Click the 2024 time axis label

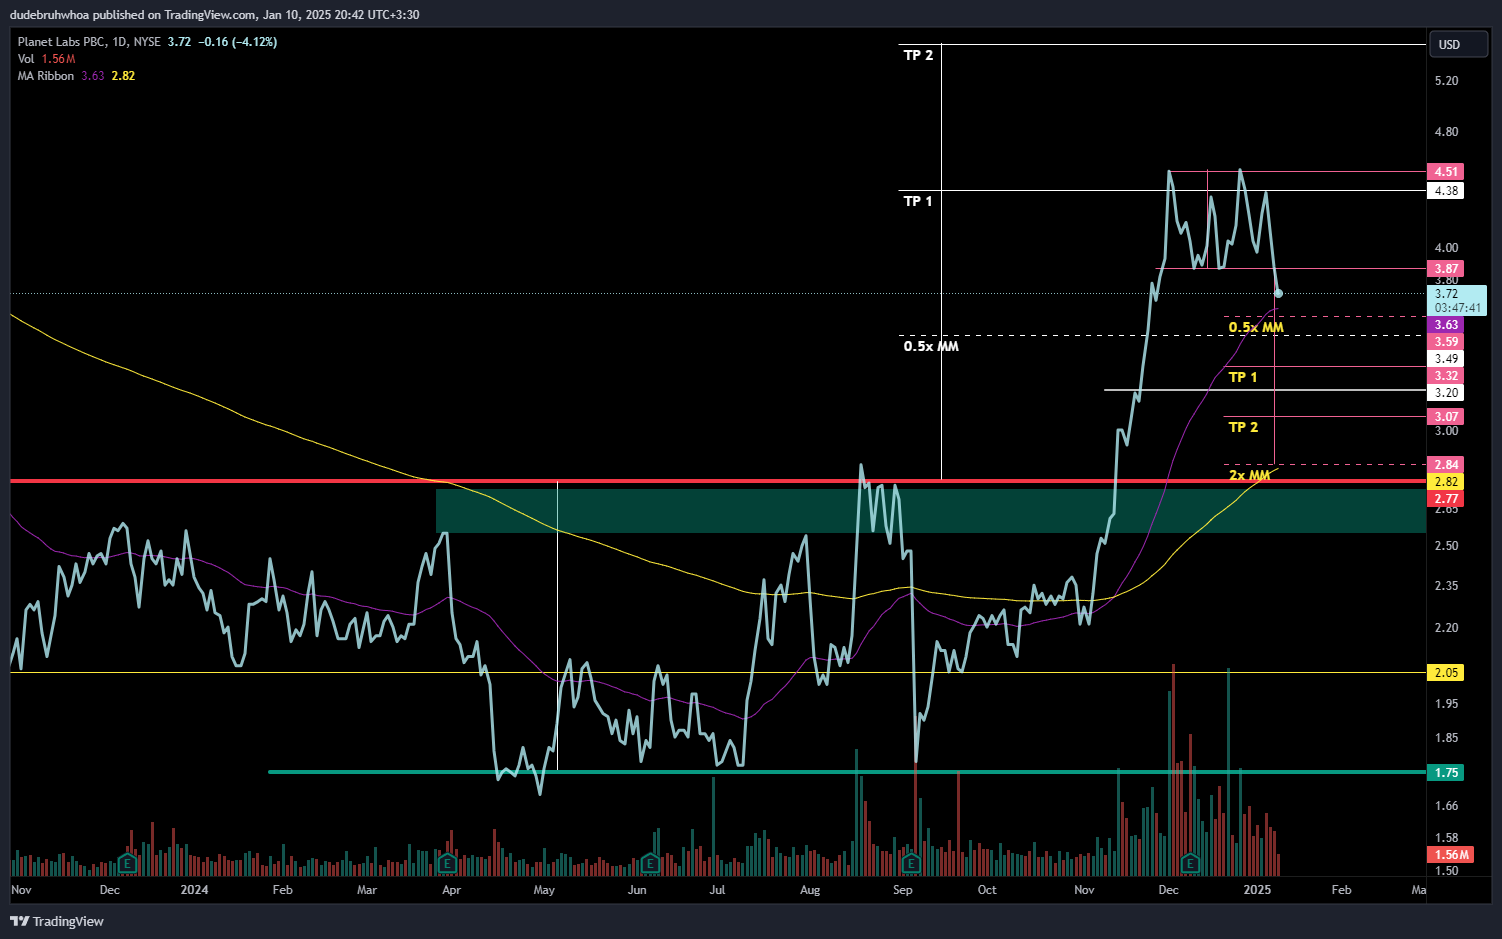pyautogui.click(x=194, y=890)
